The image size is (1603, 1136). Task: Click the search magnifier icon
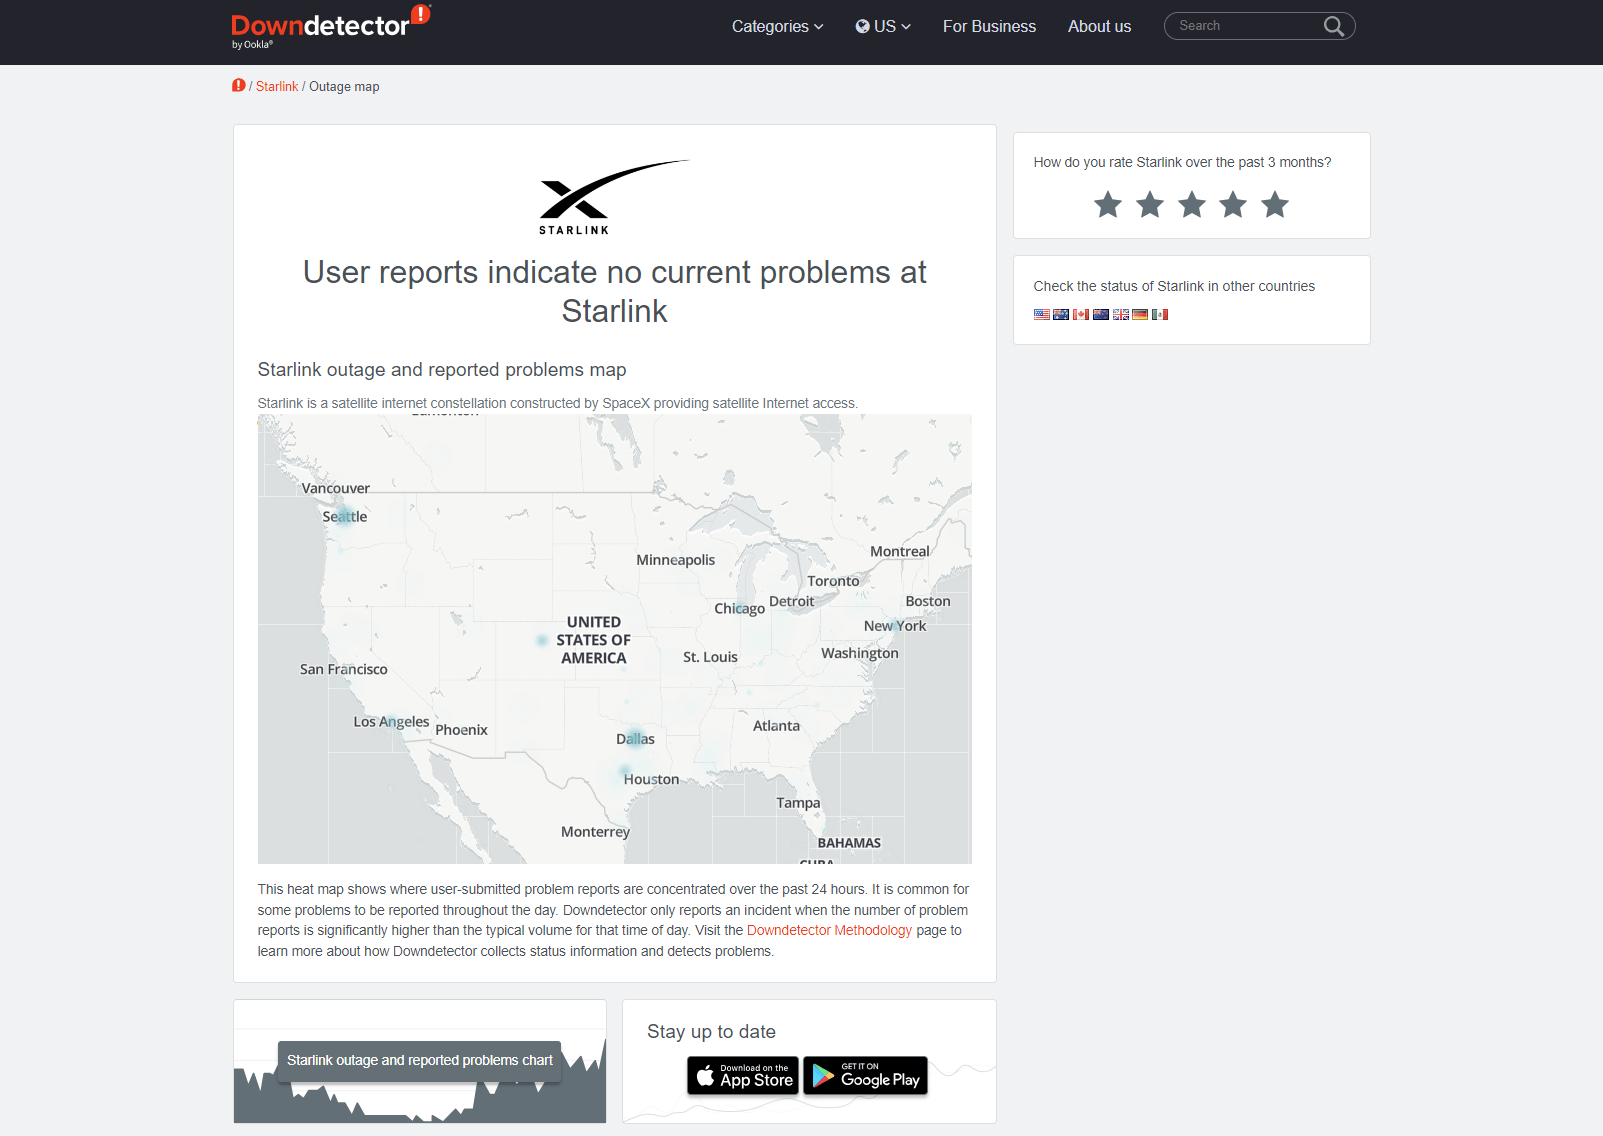tap(1334, 26)
